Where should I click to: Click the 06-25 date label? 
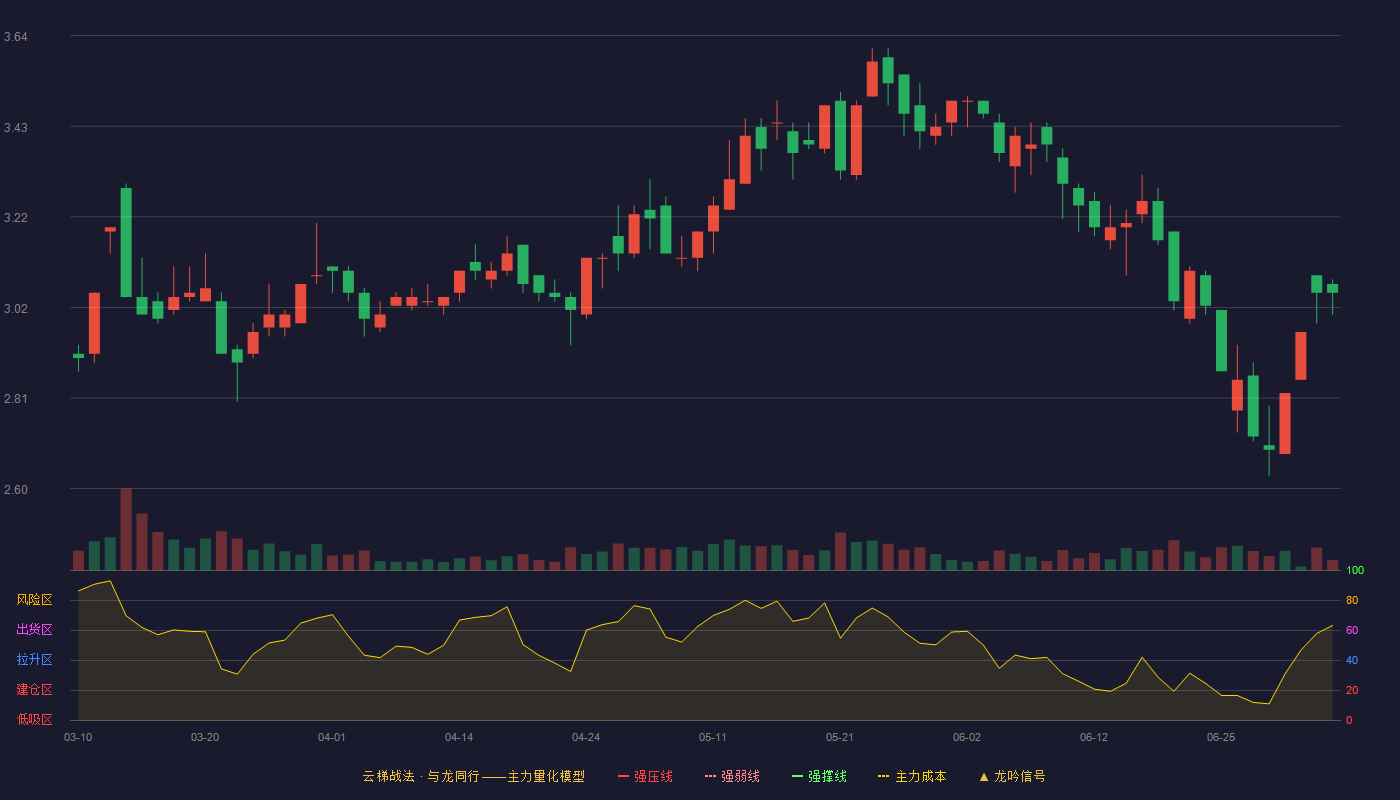coord(1221,737)
